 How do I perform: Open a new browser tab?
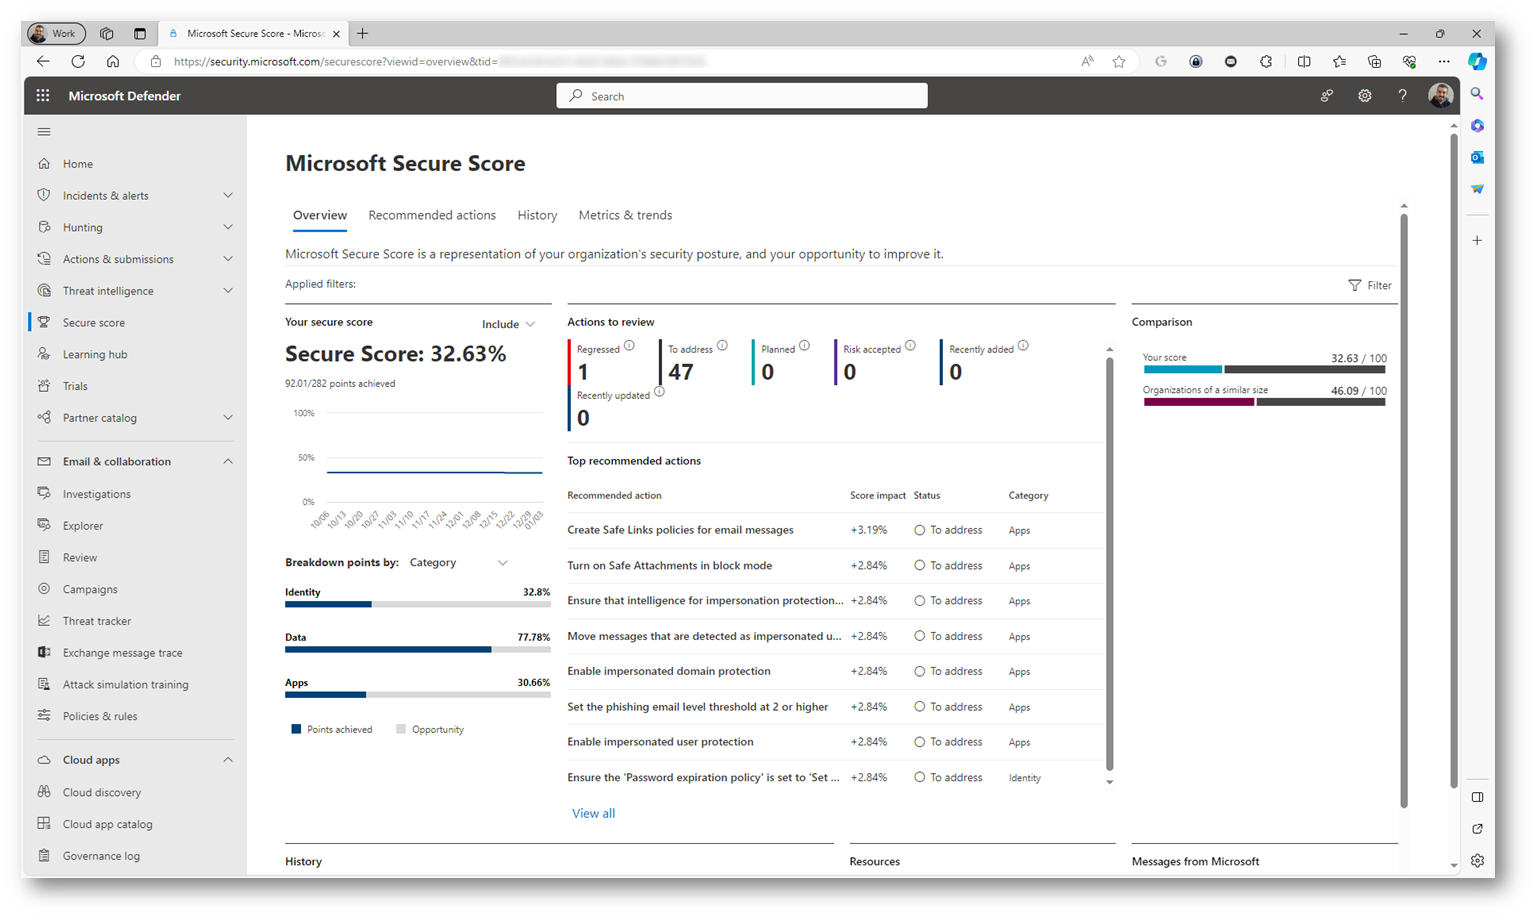363,33
